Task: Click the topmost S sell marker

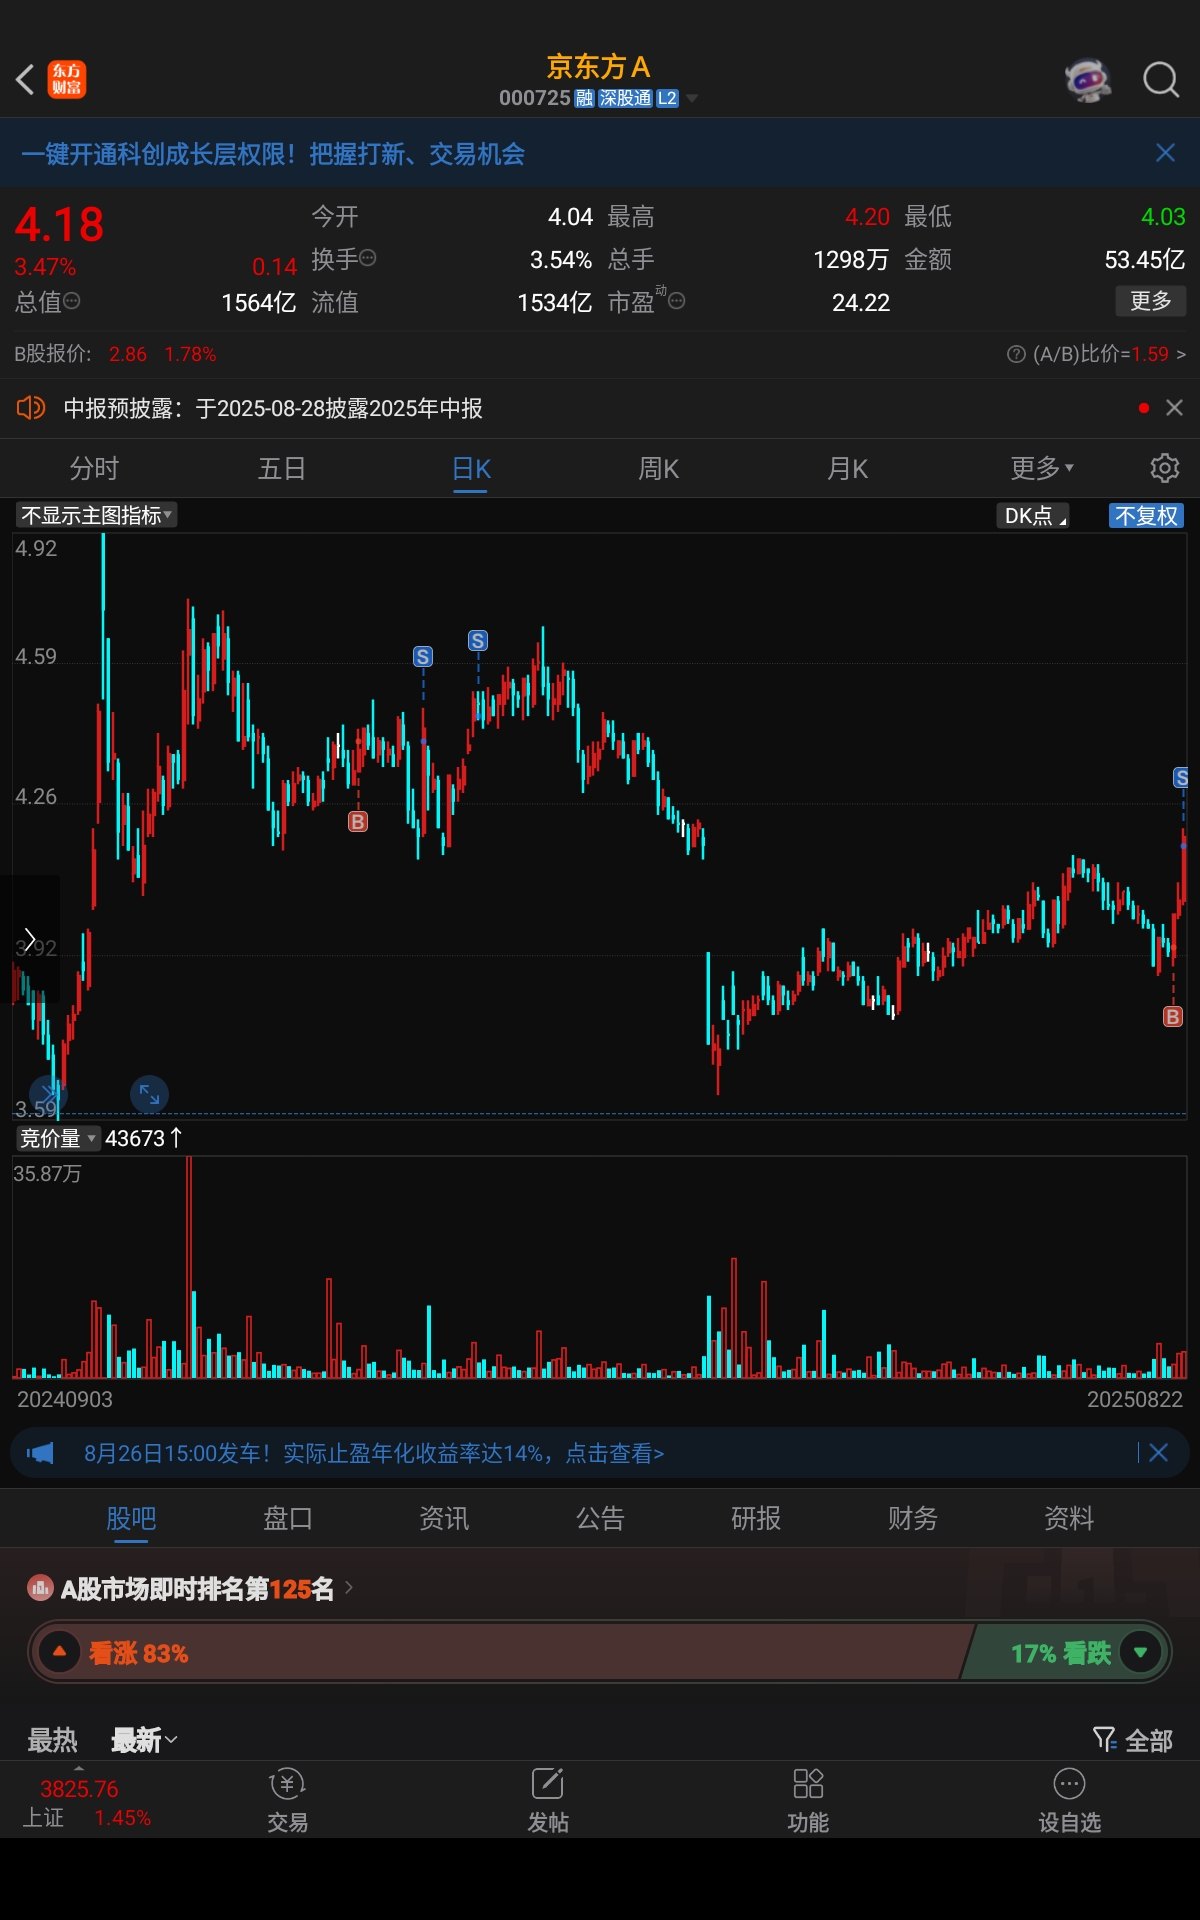Action: 478,640
